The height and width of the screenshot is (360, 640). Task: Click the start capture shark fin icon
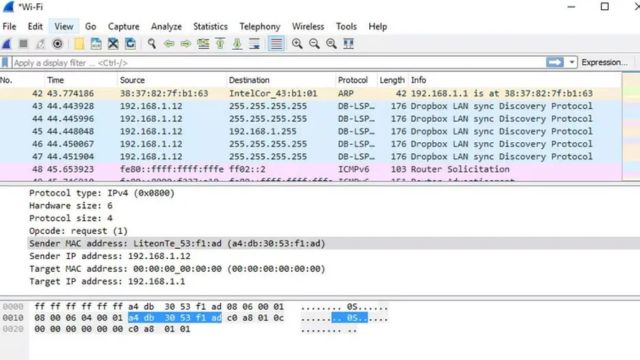pyautogui.click(x=7, y=44)
